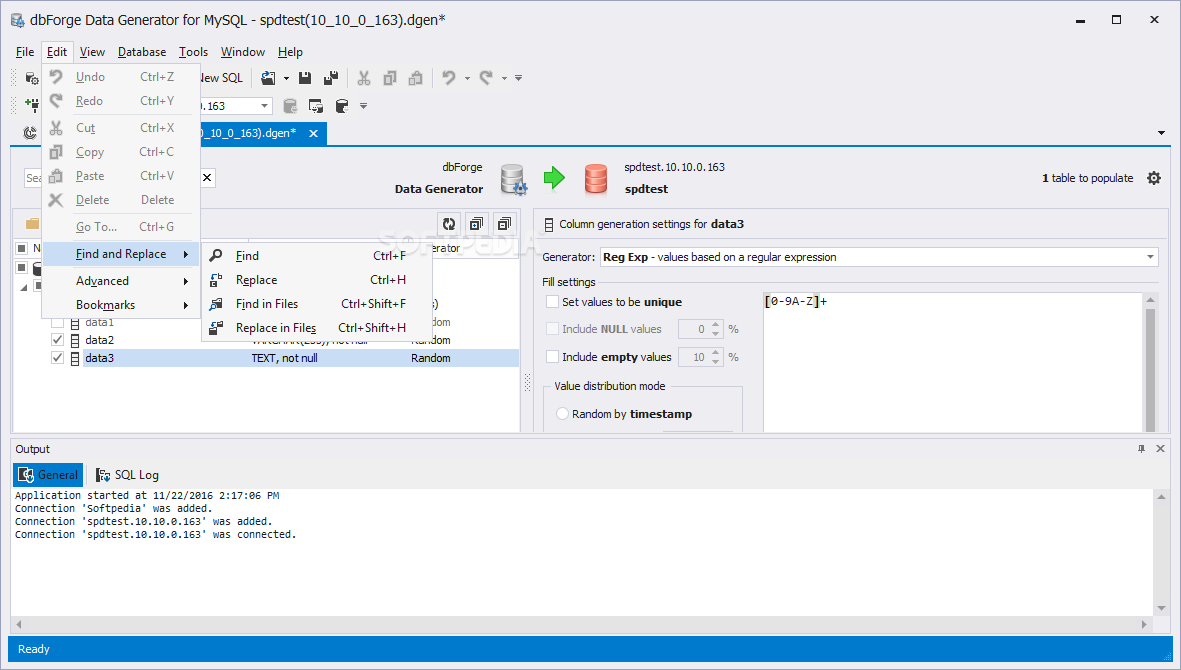Screen dimensions: 1181x670
Task: Click the Open file toolbar icon
Action: pyautogui.click(x=268, y=78)
